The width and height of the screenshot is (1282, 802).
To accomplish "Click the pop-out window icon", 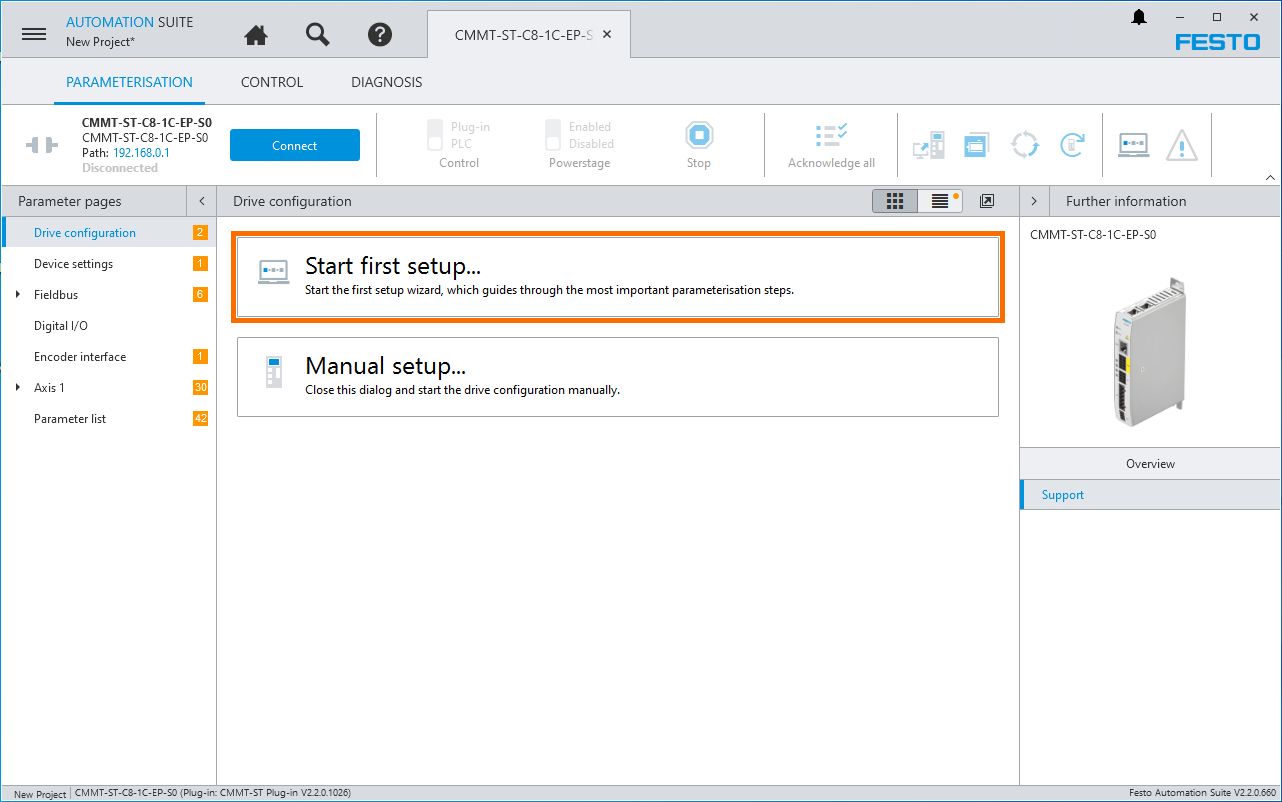I will [987, 201].
